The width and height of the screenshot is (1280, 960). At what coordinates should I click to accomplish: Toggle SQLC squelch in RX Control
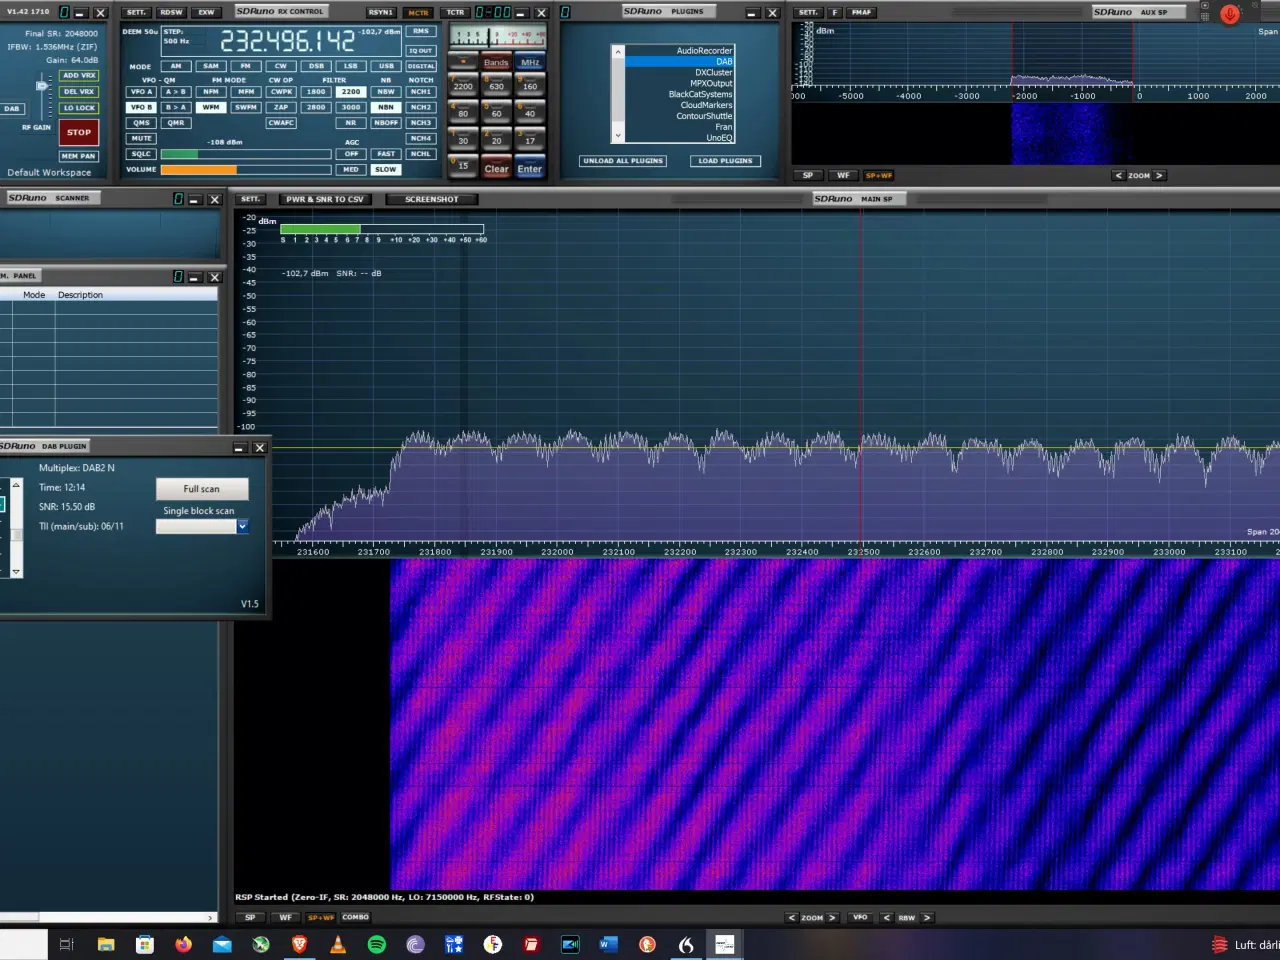[x=141, y=154]
